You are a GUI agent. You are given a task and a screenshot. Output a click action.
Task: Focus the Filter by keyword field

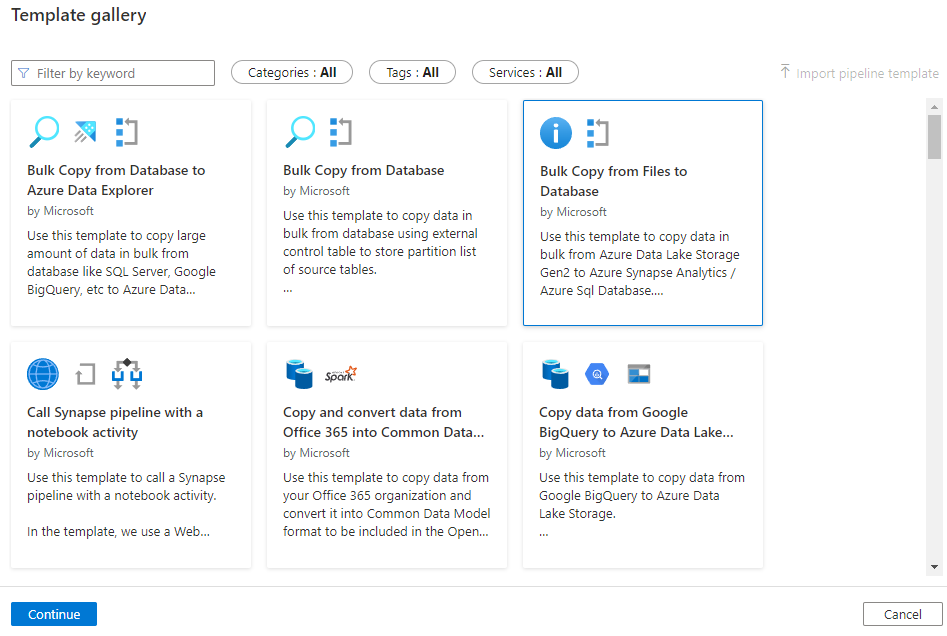click(122, 73)
